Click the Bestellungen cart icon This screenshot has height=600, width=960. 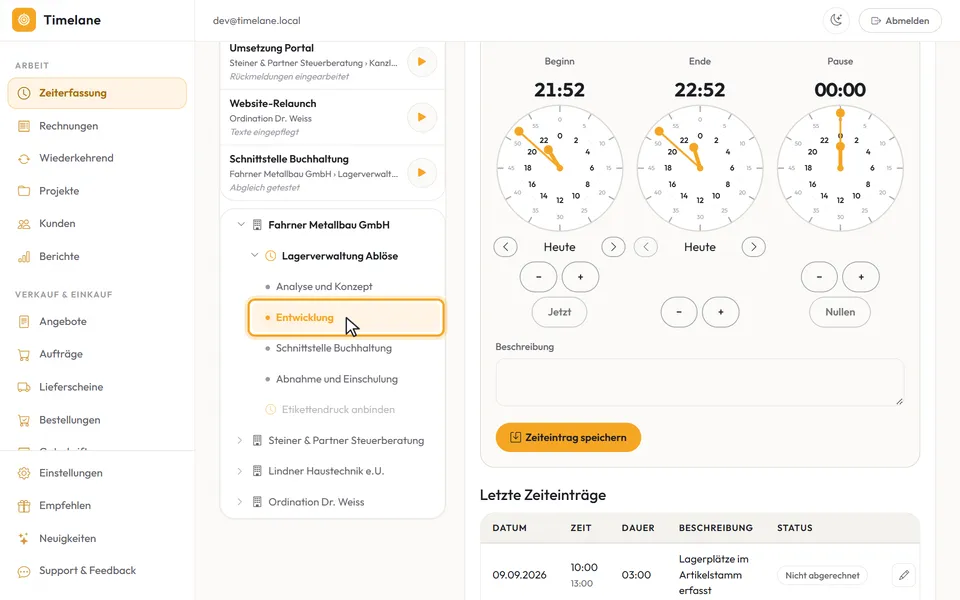24,420
